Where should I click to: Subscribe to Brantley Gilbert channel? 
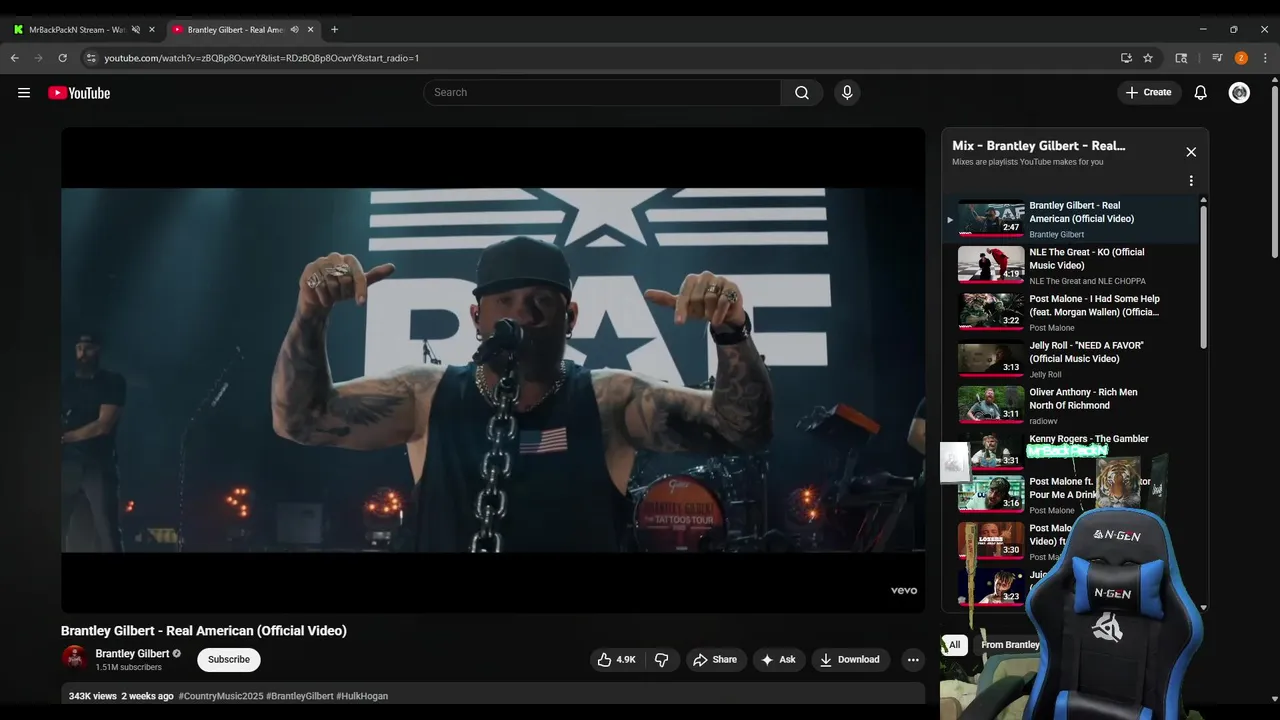[x=229, y=660]
